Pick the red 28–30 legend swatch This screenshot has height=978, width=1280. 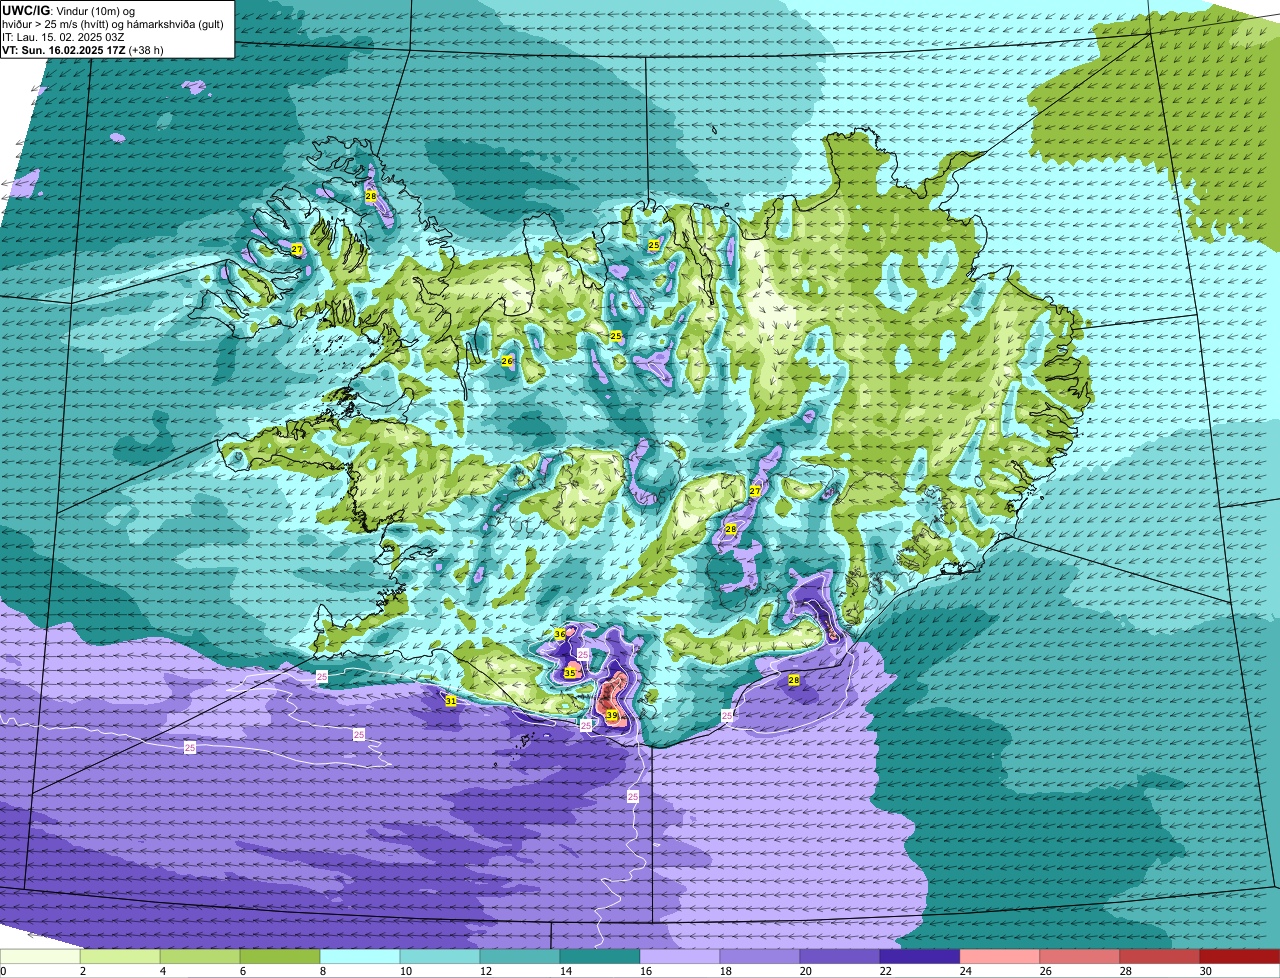[1160, 956]
